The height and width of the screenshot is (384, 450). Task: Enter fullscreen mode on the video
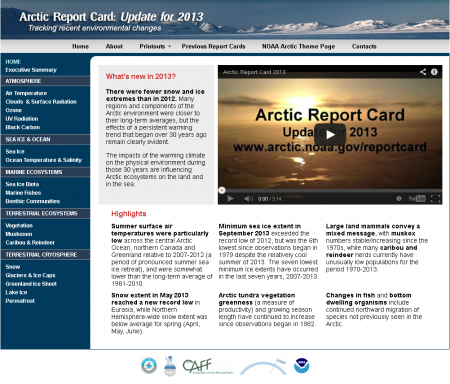tap(435, 199)
